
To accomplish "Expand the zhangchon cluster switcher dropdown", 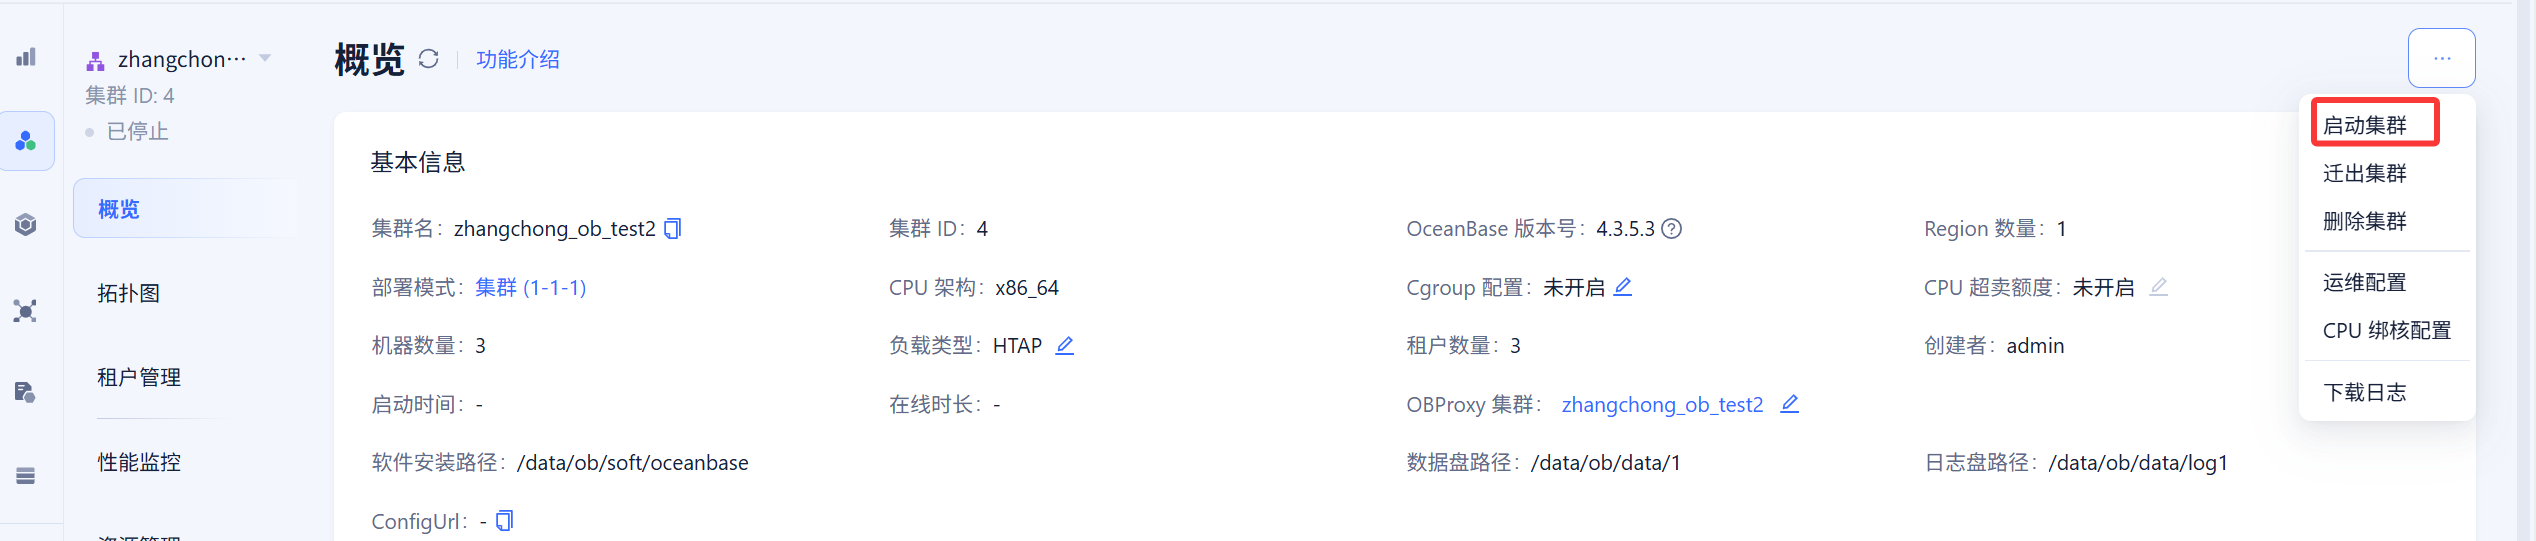I will [x=265, y=58].
